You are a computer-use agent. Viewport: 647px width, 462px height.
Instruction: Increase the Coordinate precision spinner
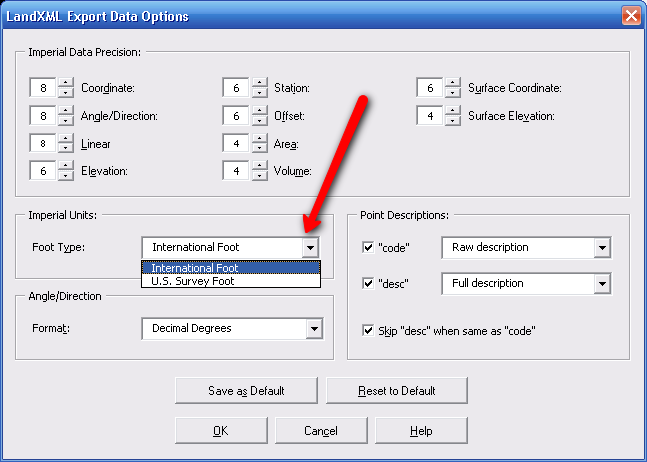(x=66, y=82)
